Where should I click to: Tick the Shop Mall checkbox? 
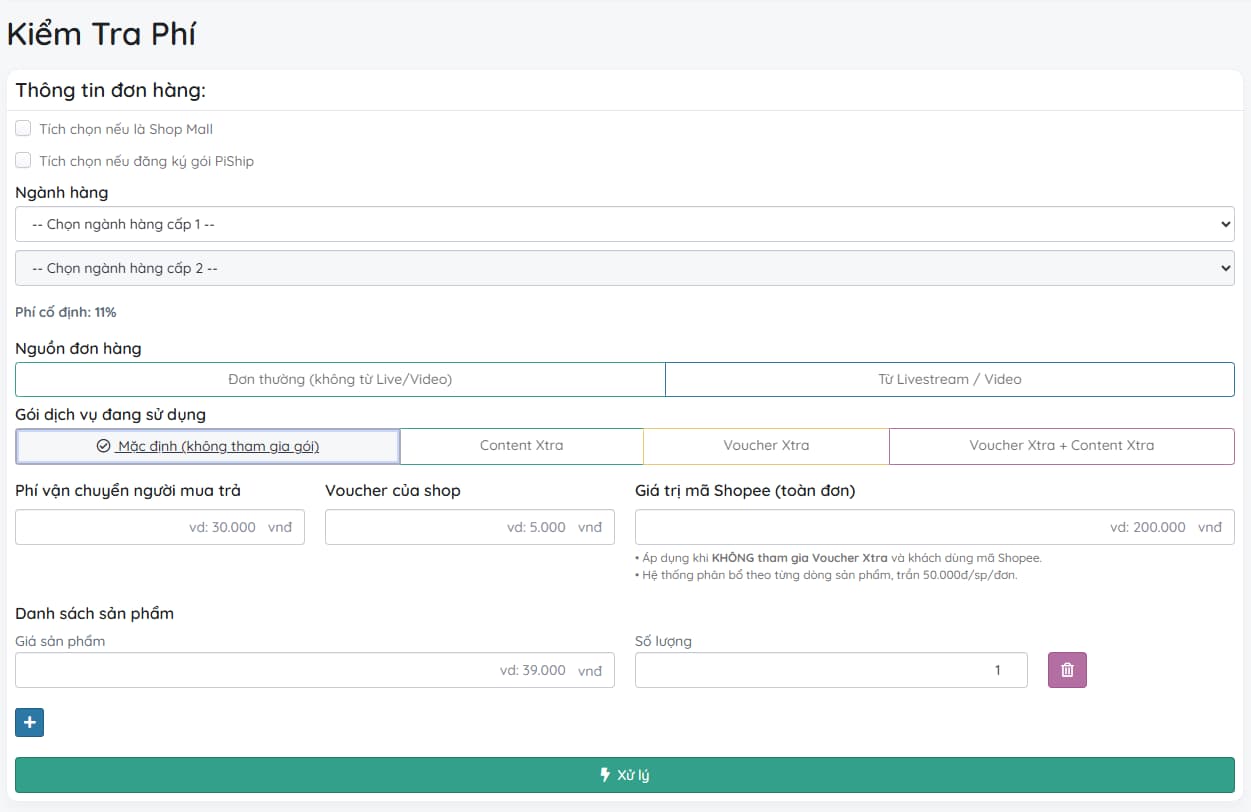(x=23, y=128)
